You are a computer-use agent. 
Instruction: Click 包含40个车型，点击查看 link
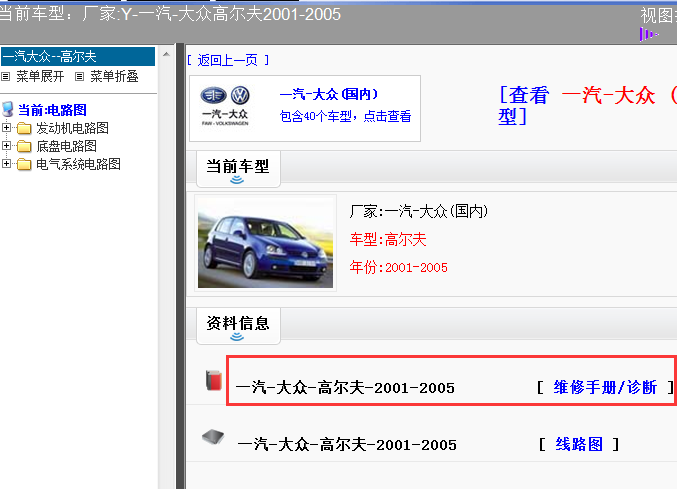click(345, 116)
